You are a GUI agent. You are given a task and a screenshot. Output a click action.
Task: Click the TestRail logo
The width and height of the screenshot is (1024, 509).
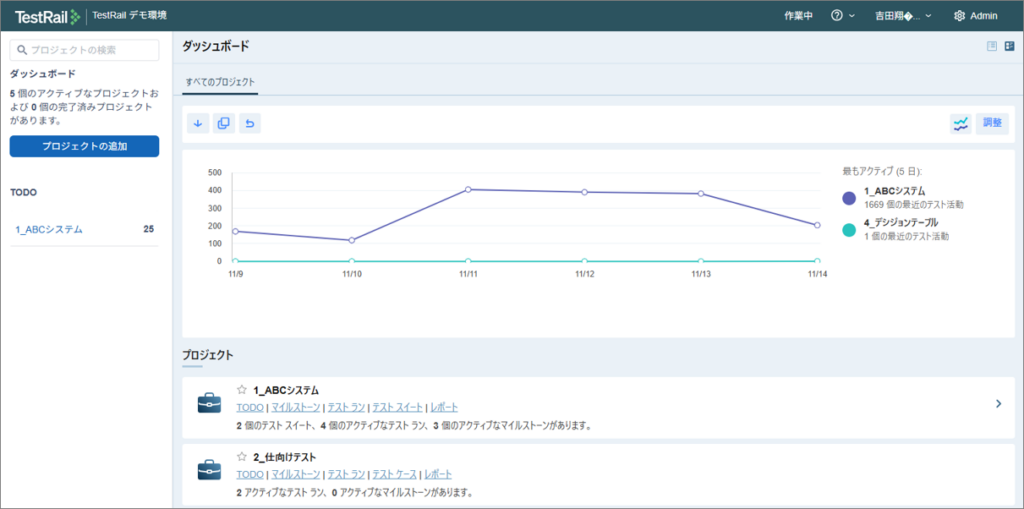[x=47, y=16]
